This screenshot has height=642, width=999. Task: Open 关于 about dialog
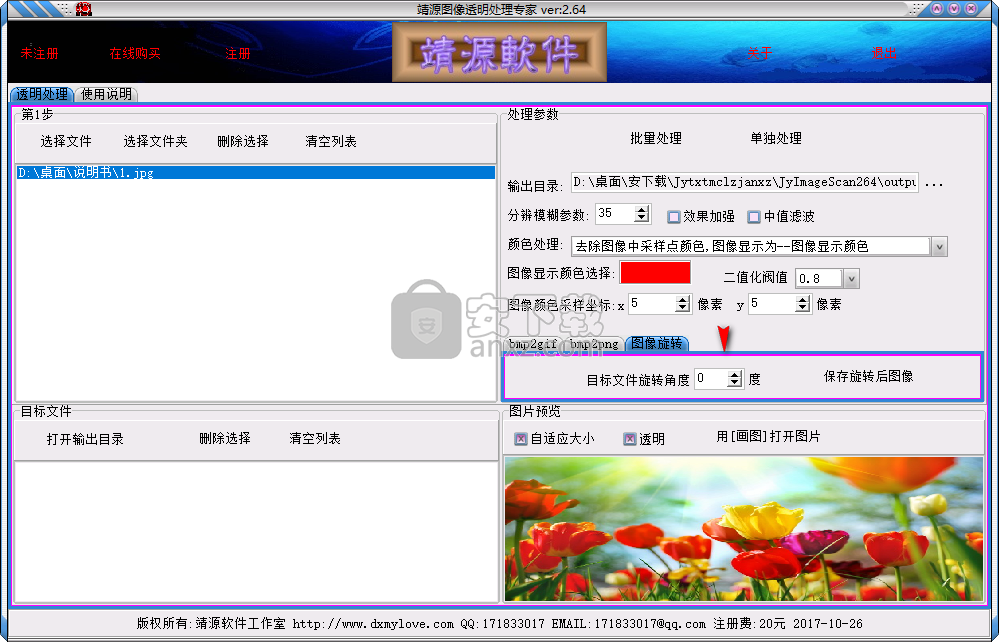point(759,54)
